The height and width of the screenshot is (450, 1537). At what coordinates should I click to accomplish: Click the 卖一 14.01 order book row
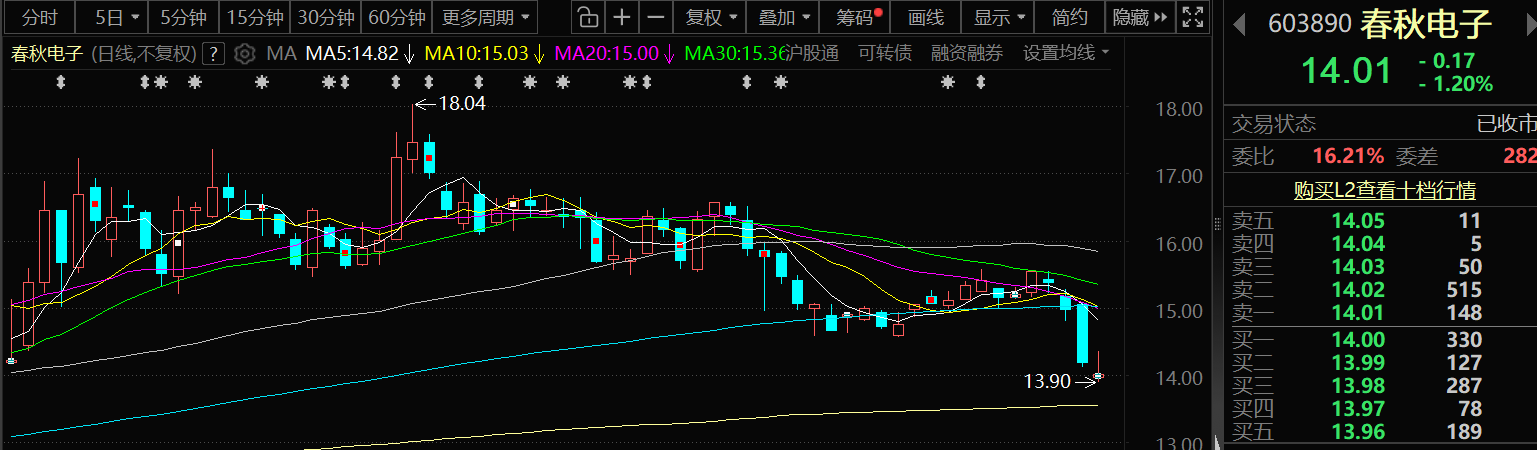tap(1380, 313)
